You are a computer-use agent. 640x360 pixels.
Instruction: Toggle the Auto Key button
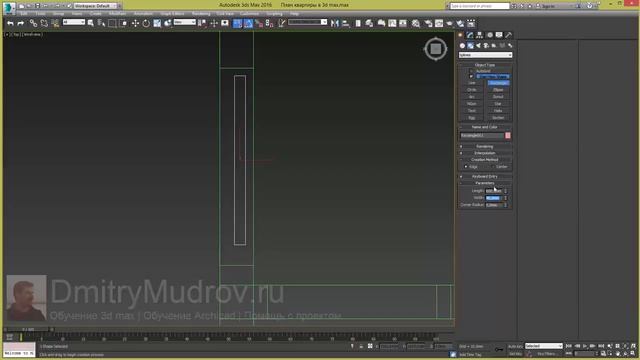click(x=515, y=346)
